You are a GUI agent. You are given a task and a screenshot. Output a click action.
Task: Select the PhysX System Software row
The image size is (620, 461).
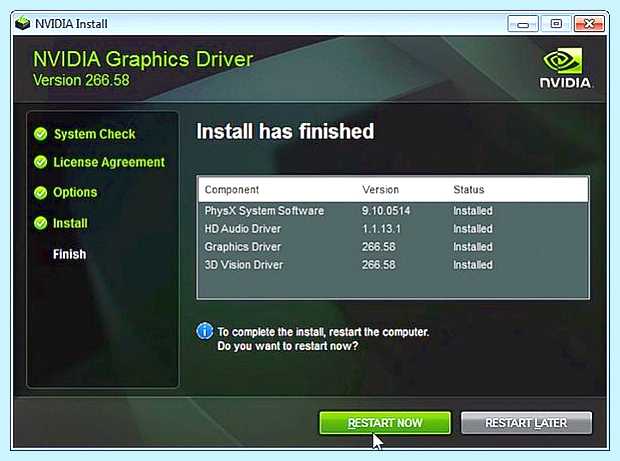coord(393,211)
